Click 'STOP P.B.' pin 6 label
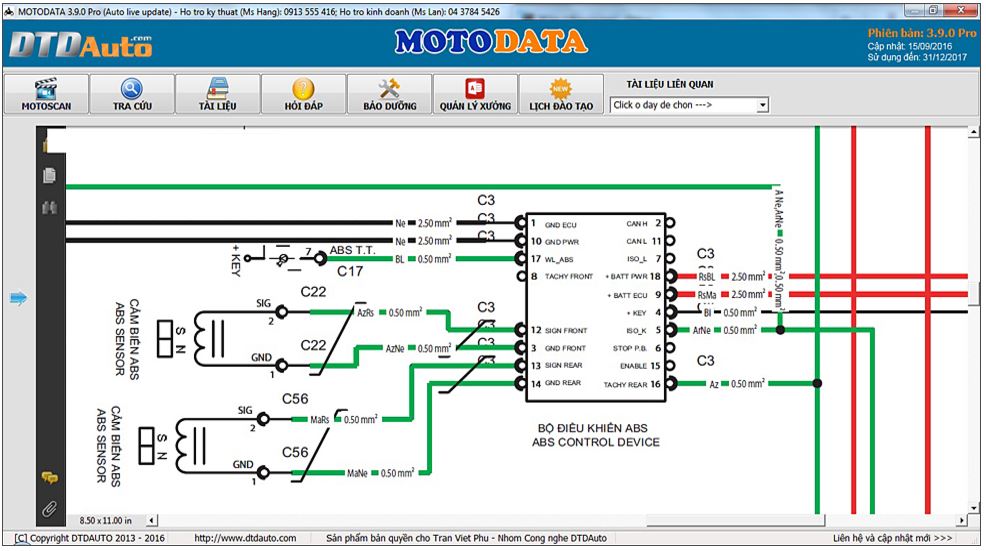This screenshot has height=551, width=986. (x=630, y=348)
